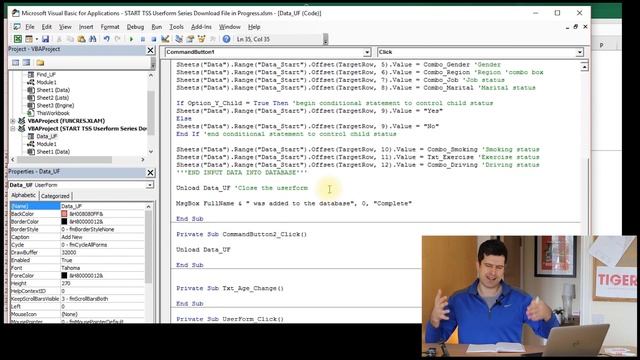This screenshot has width=640, height=360.
Task: Restore the inner Data_UF code window
Action: pos(576,27)
